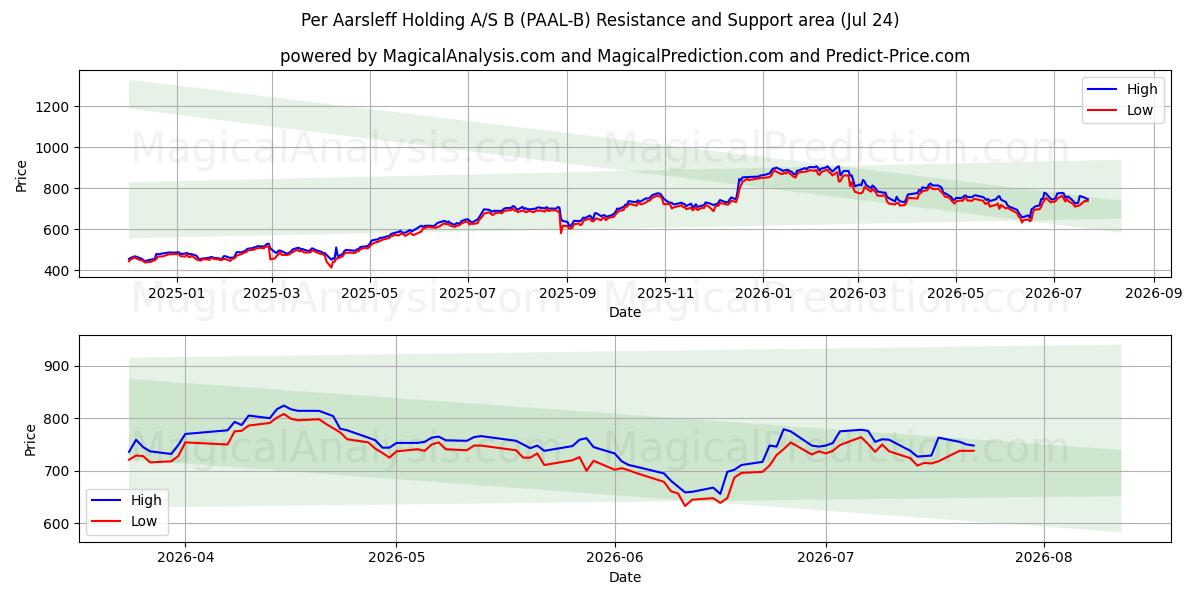Click the 2026-08 tick on bottom chart
This screenshot has height=600, width=1200.
coord(1044,557)
